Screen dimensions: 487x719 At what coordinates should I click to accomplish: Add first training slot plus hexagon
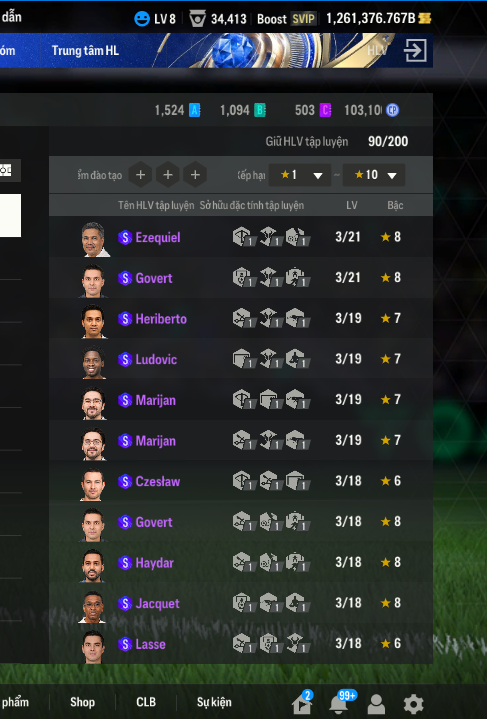pyautogui.click(x=140, y=175)
